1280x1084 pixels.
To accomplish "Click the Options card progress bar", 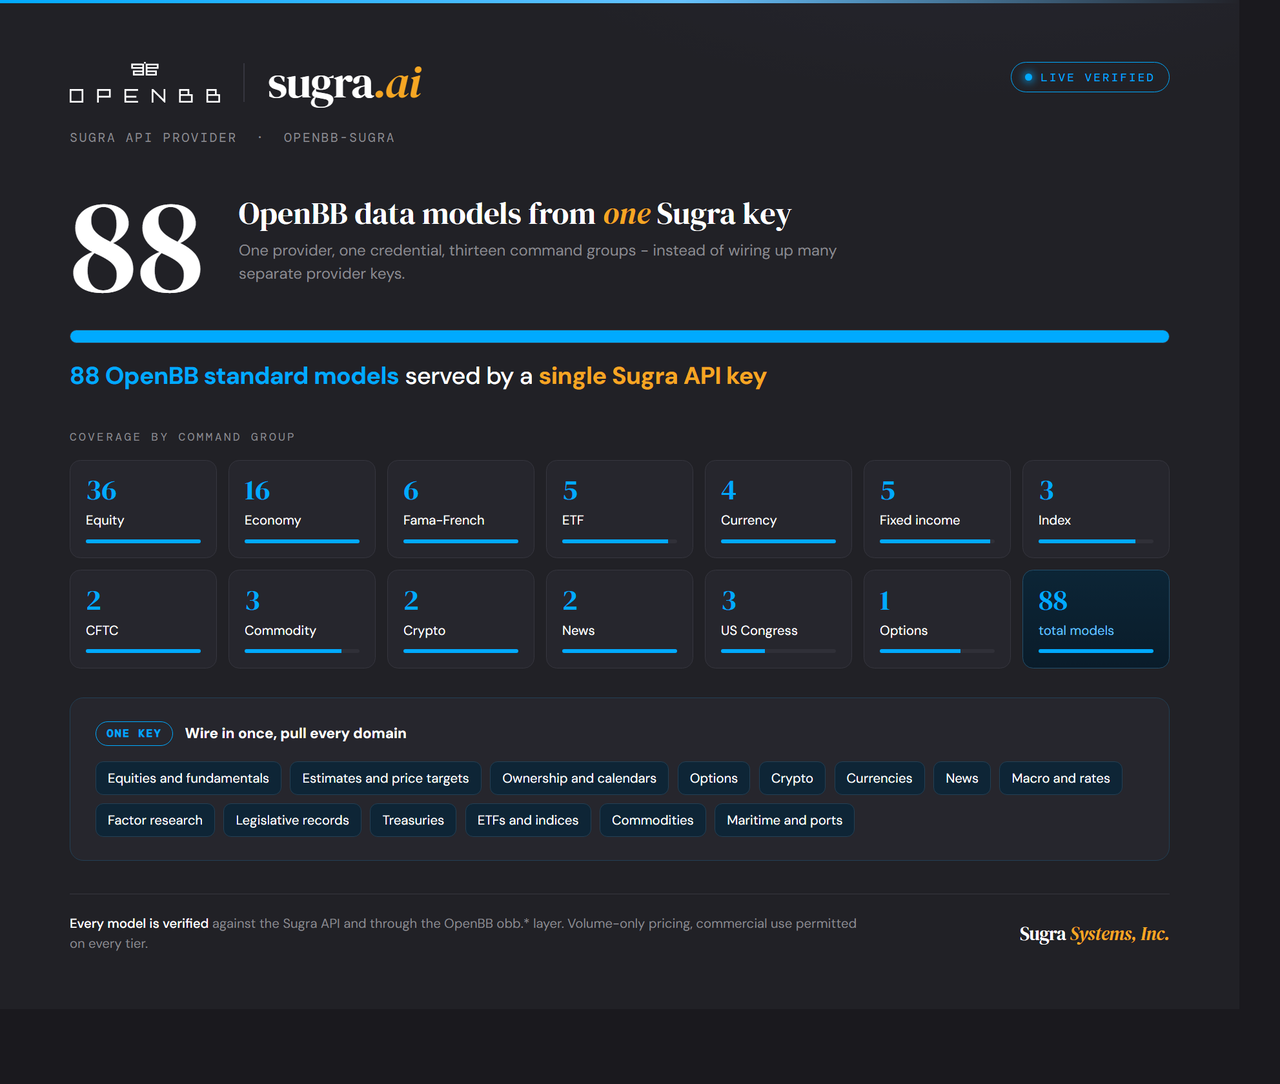I will coord(937,651).
